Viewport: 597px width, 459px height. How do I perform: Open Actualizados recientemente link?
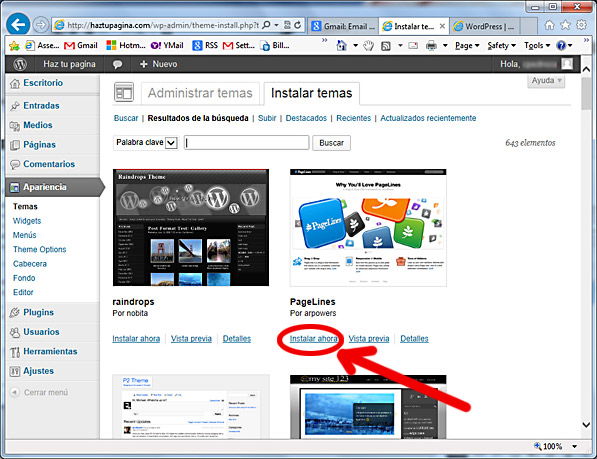428,118
